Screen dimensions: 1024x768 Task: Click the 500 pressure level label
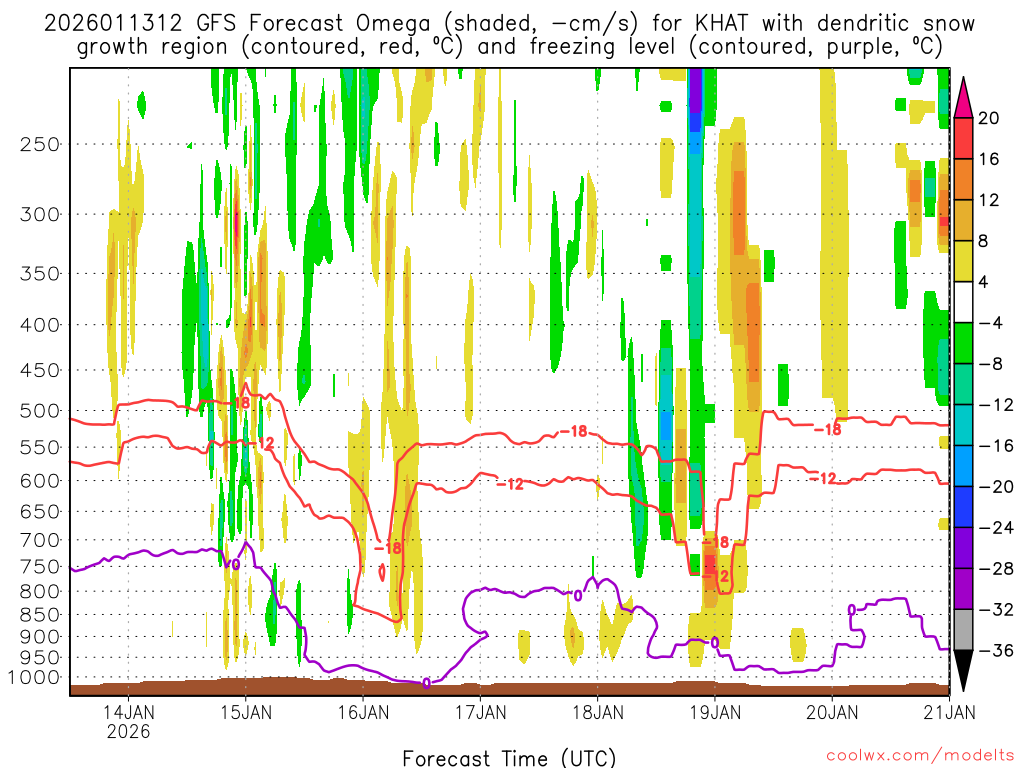coord(40,411)
